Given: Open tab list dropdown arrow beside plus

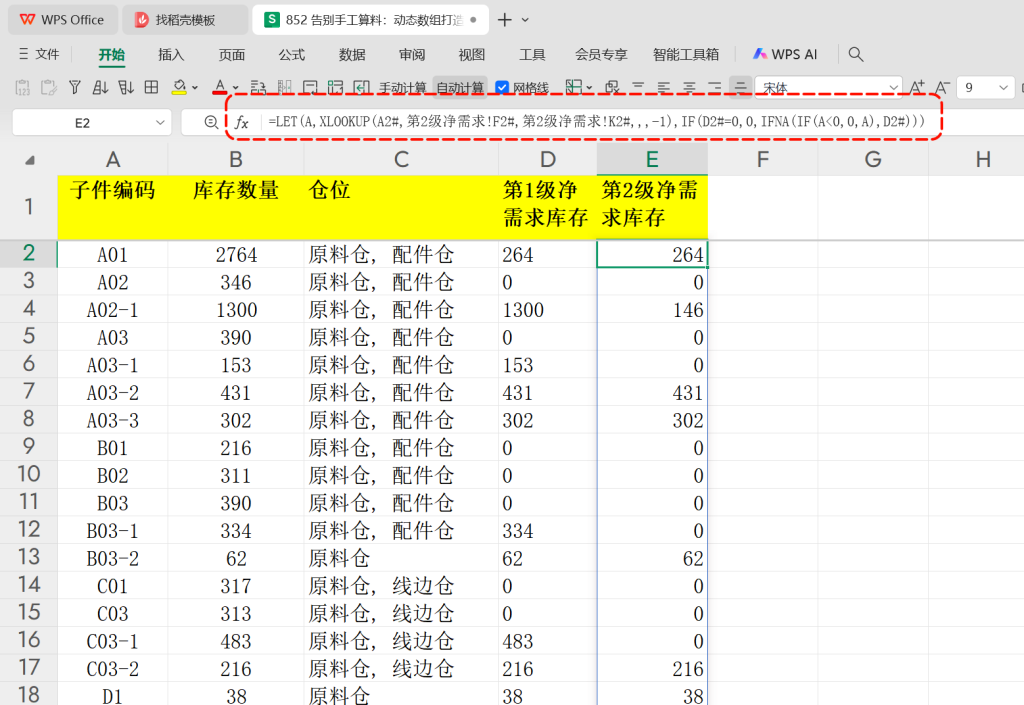Looking at the screenshot, I should click(x=526, y=20).
